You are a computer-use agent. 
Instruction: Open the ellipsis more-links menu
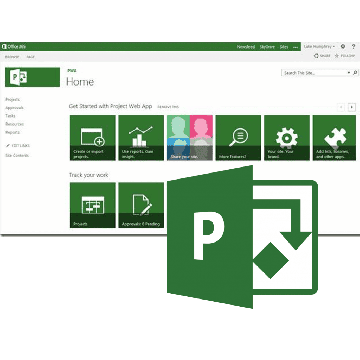(295, 47)
